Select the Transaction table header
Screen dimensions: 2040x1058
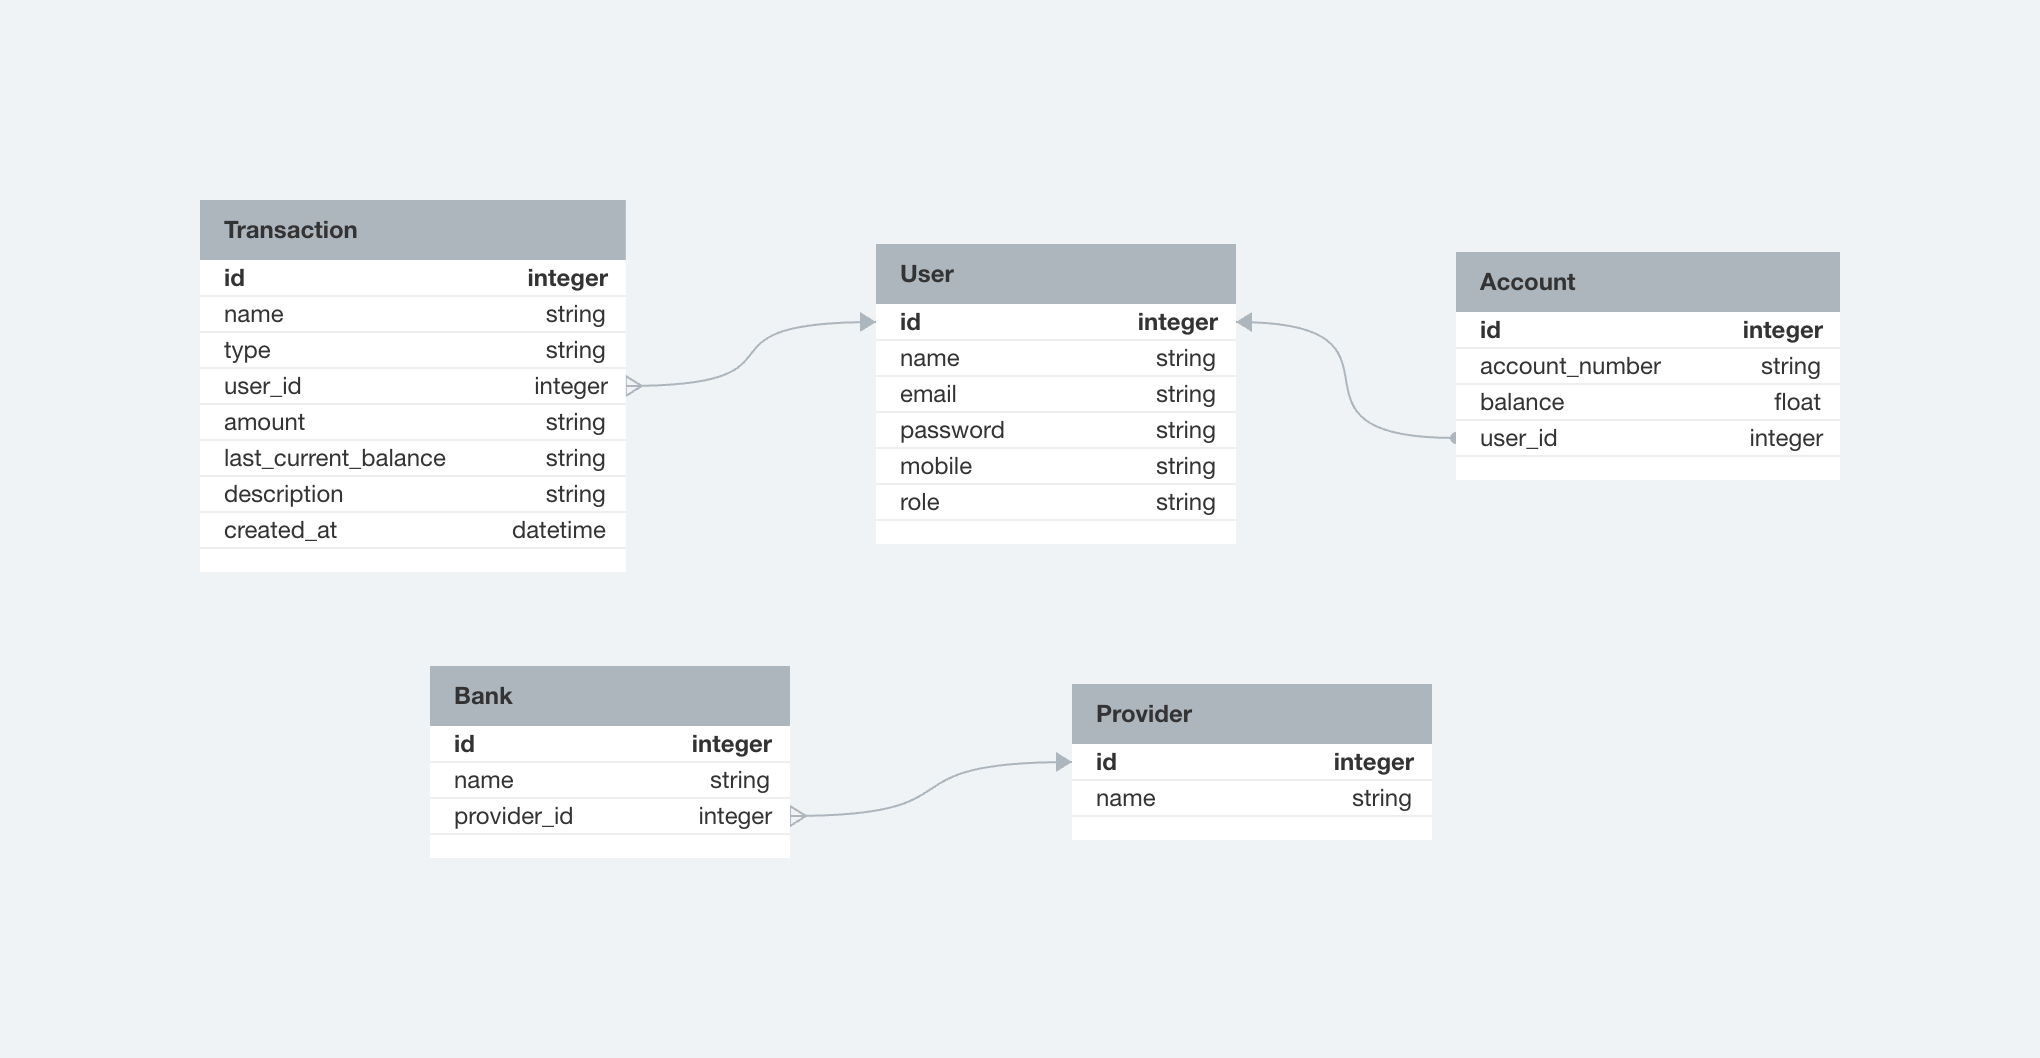pos(412,230)
